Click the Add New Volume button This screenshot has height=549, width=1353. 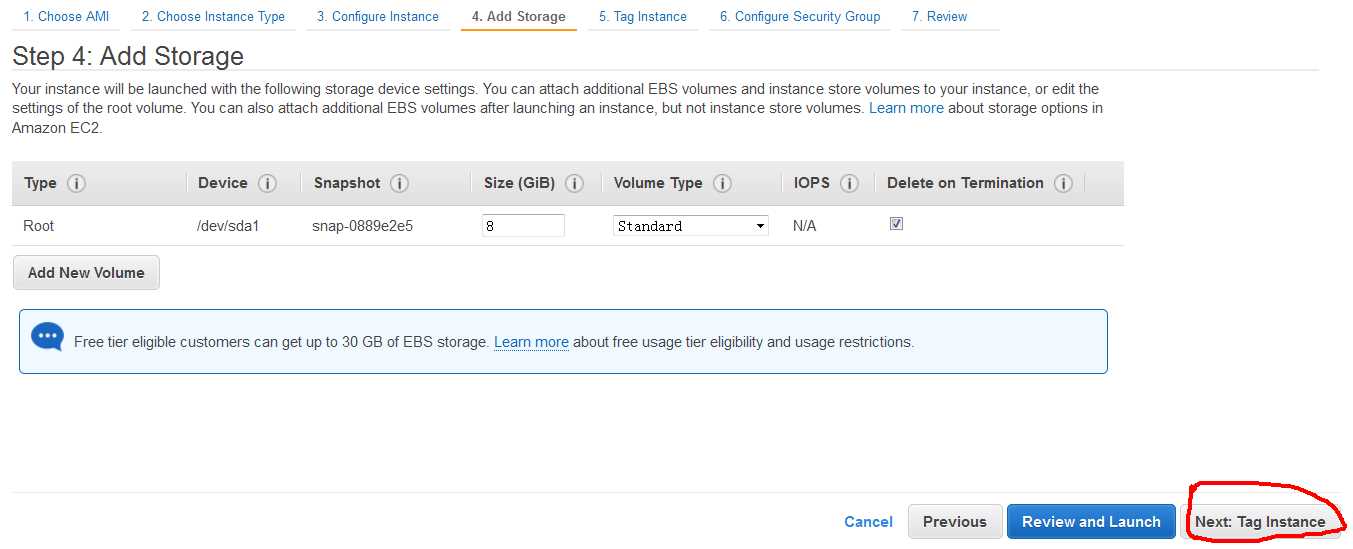[x=86, y=273]
